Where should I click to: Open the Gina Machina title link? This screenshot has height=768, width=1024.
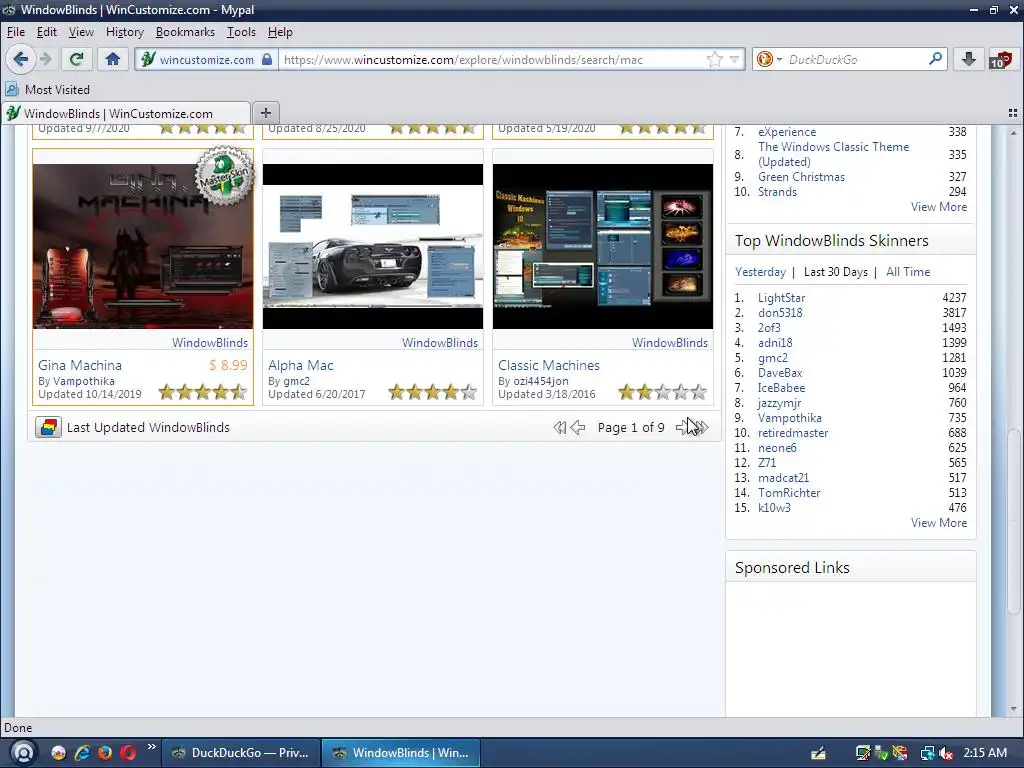(80, 365)
